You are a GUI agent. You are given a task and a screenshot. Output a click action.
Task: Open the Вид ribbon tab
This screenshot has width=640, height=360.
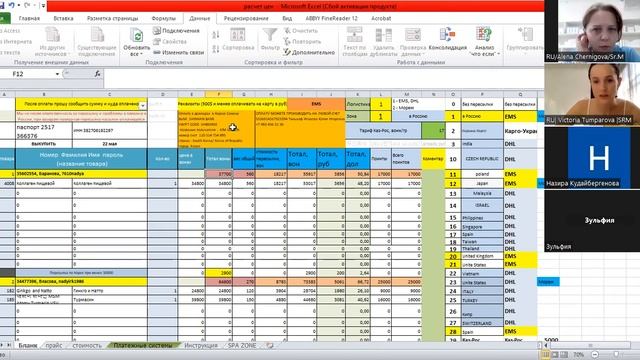[x=287, y=18]
